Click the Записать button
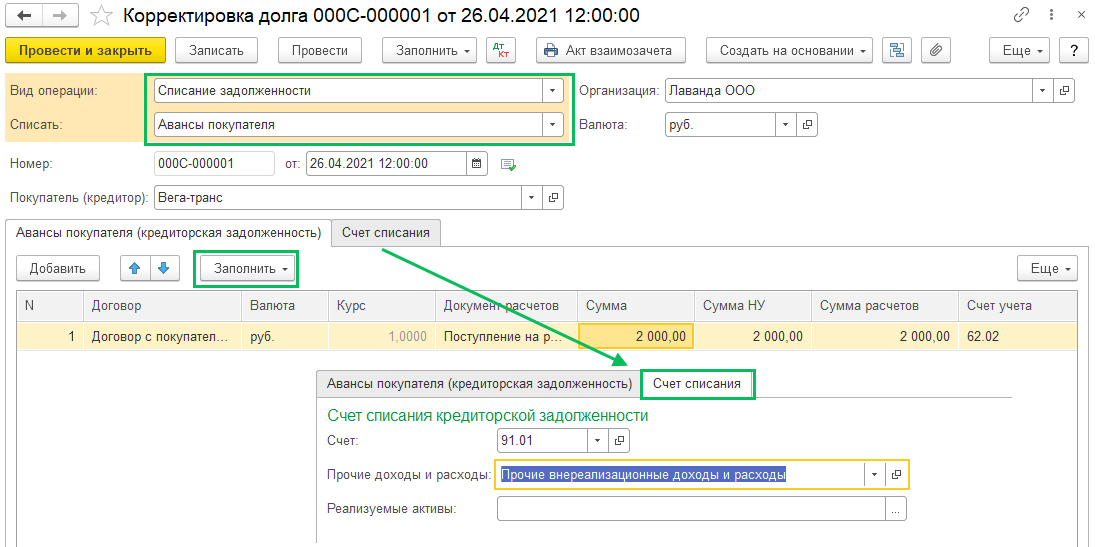The image size is (1095, 547). (216, 50)
